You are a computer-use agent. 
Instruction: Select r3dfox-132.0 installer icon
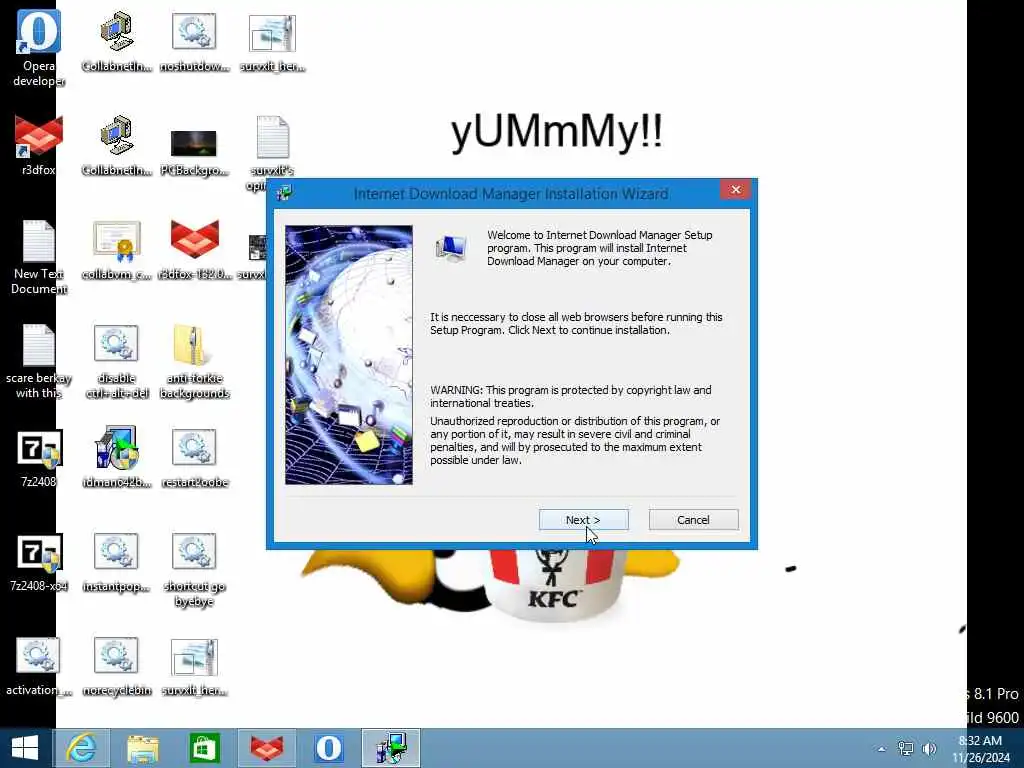(194, 250)
